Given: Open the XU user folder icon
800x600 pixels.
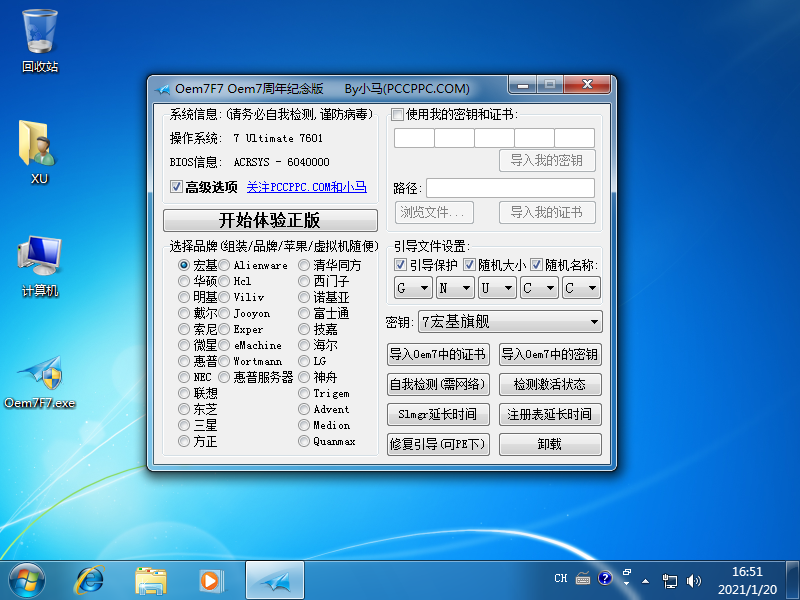Looking at the screenshot, I should 39,146.
